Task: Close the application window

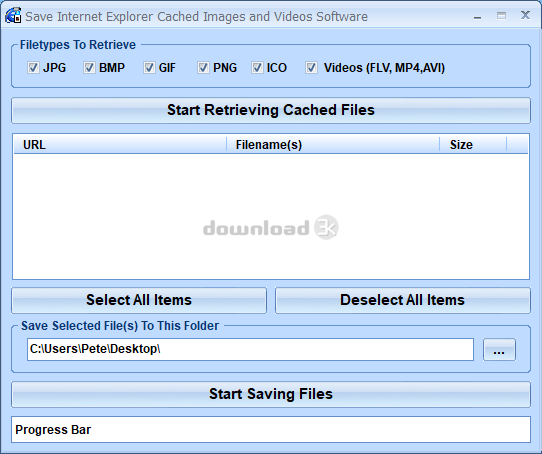Action: click(525, 16)
